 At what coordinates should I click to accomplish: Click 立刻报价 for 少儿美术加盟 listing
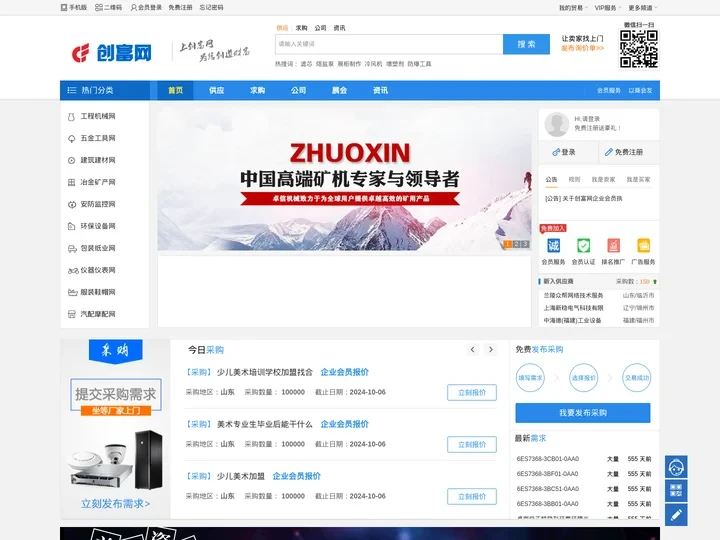point(472,496)
